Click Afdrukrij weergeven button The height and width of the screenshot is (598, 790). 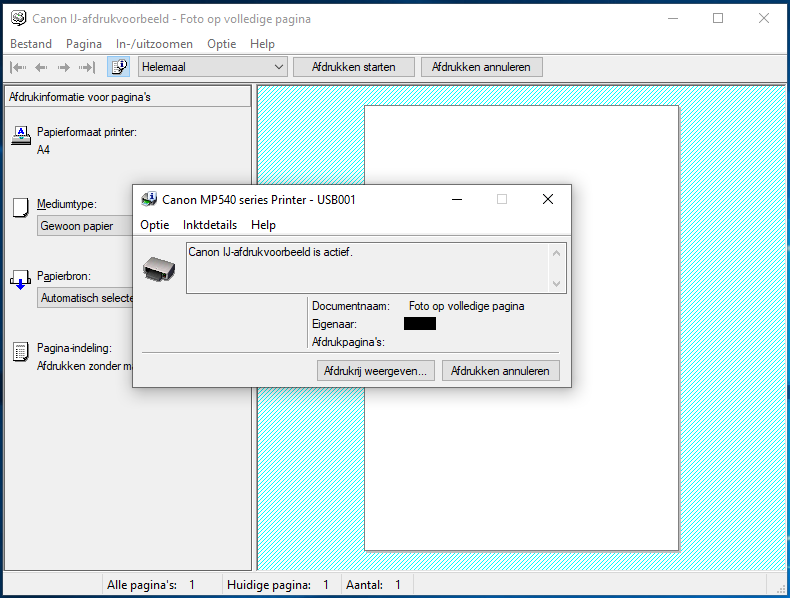click(376, 371)
